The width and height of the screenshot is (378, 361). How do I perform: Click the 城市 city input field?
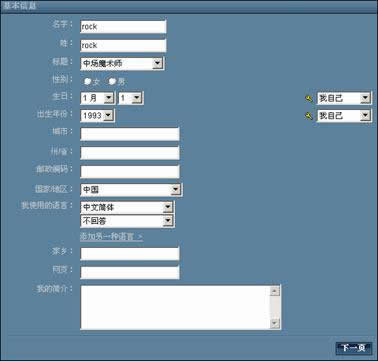click(x=130, y=134)
